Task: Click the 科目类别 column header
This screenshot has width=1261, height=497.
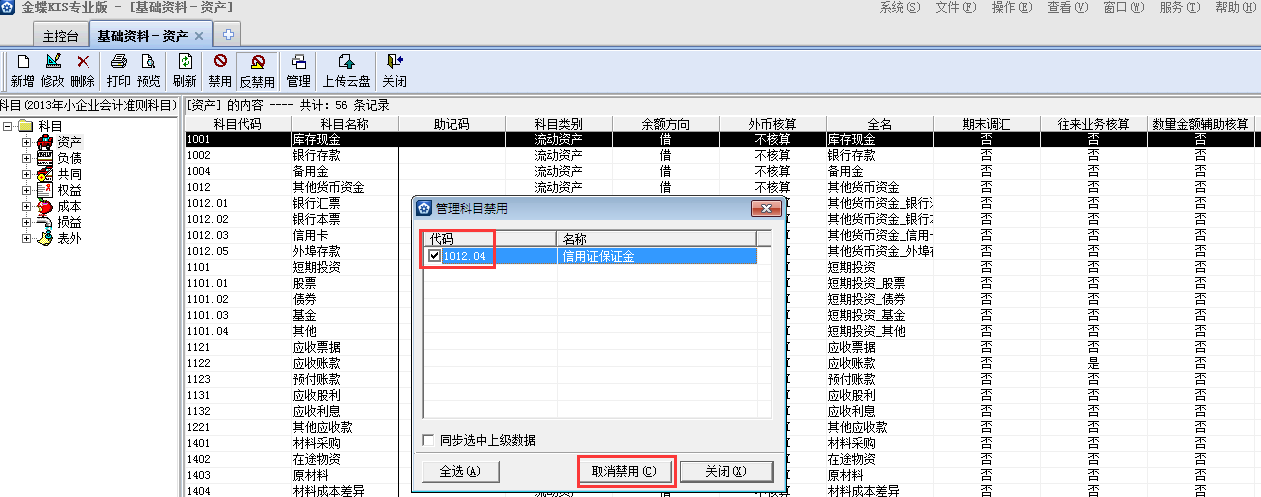Action: 558,124
